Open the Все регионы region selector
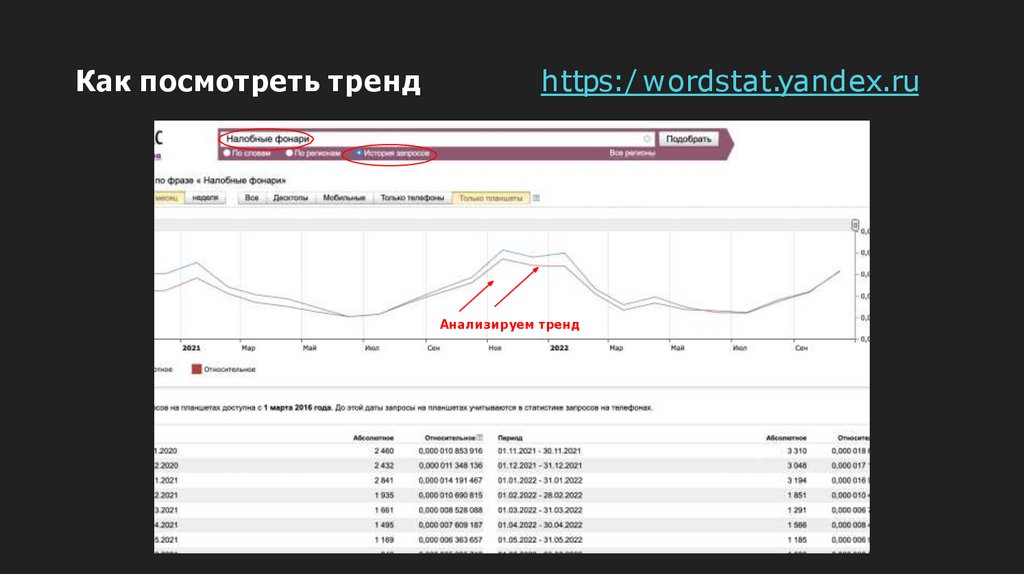Image resolution: width=1024 pixels, height=574 pixels. click(x=632, y=153)
